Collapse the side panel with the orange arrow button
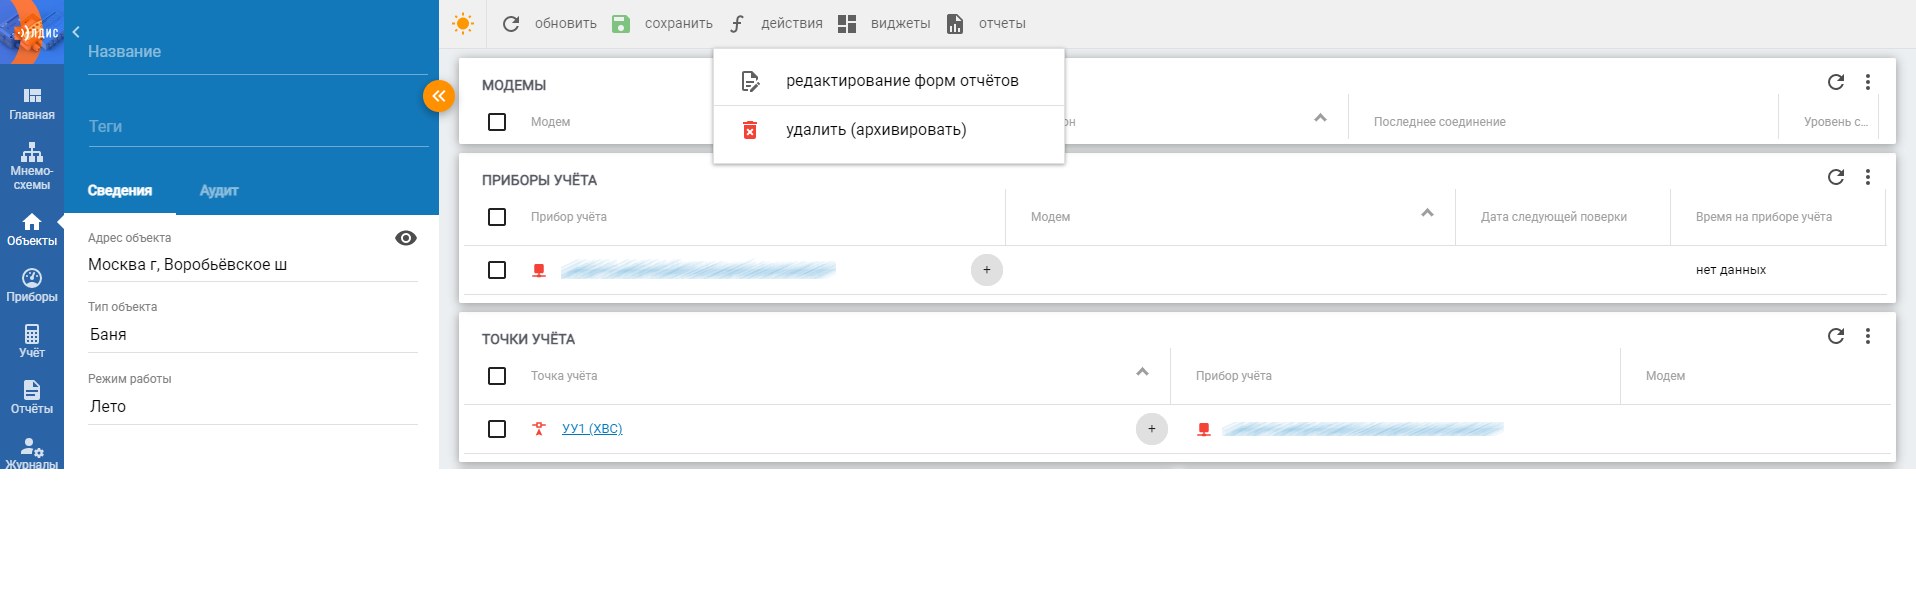This screenshot has height=600, width=1916. pyautogui.click(x=439, y=96)
